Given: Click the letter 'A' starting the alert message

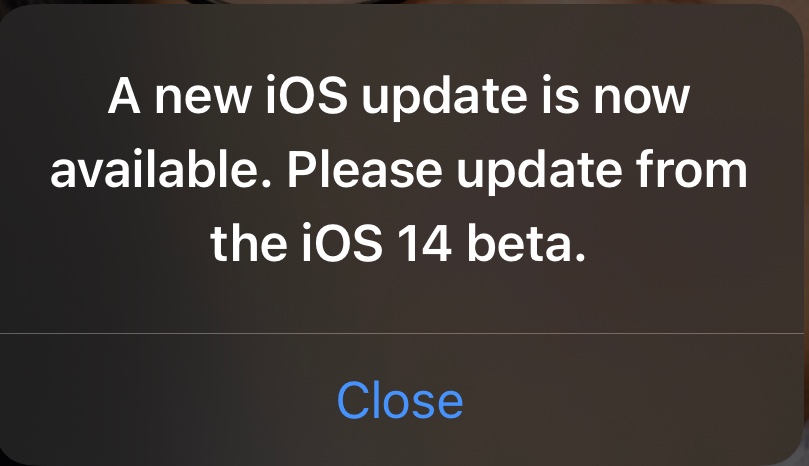Looking at the screenshot, I should [x=124, y=95].
